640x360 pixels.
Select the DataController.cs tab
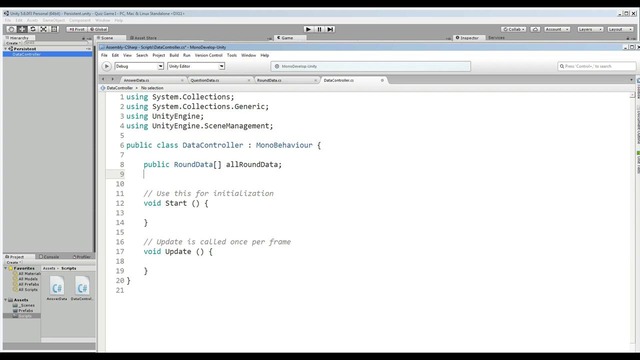coord(339,80)
